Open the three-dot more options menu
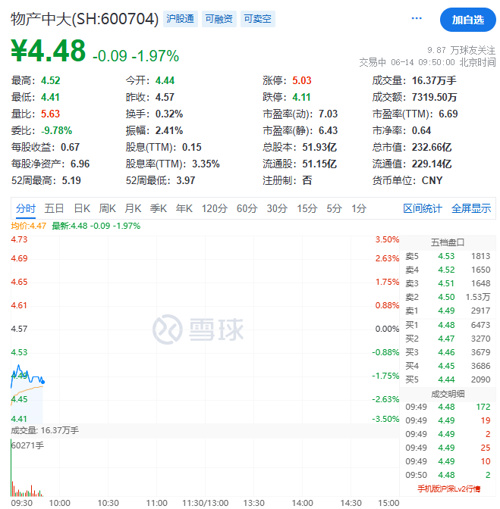The height and width of the screenshot is (509, 500). tap(416, 18)
